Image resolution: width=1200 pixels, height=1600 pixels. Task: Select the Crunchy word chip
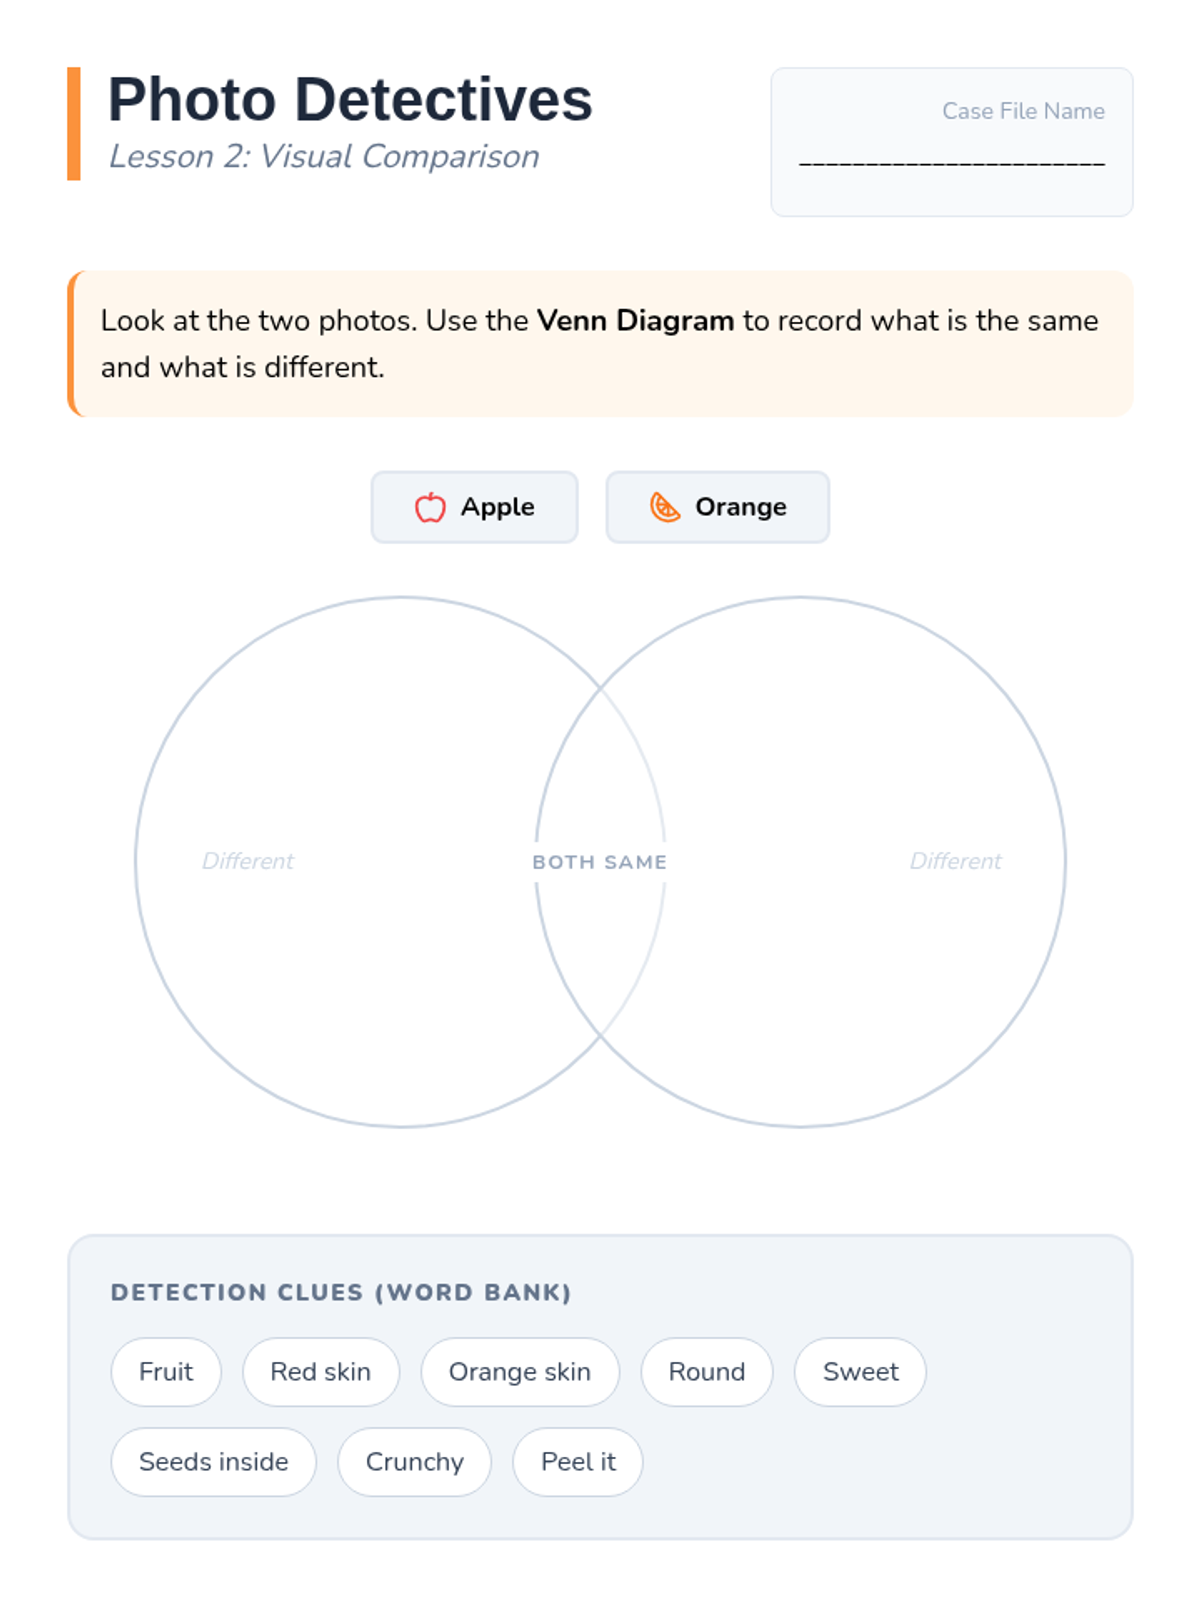pyautogui.click(x=414, y=1462)
